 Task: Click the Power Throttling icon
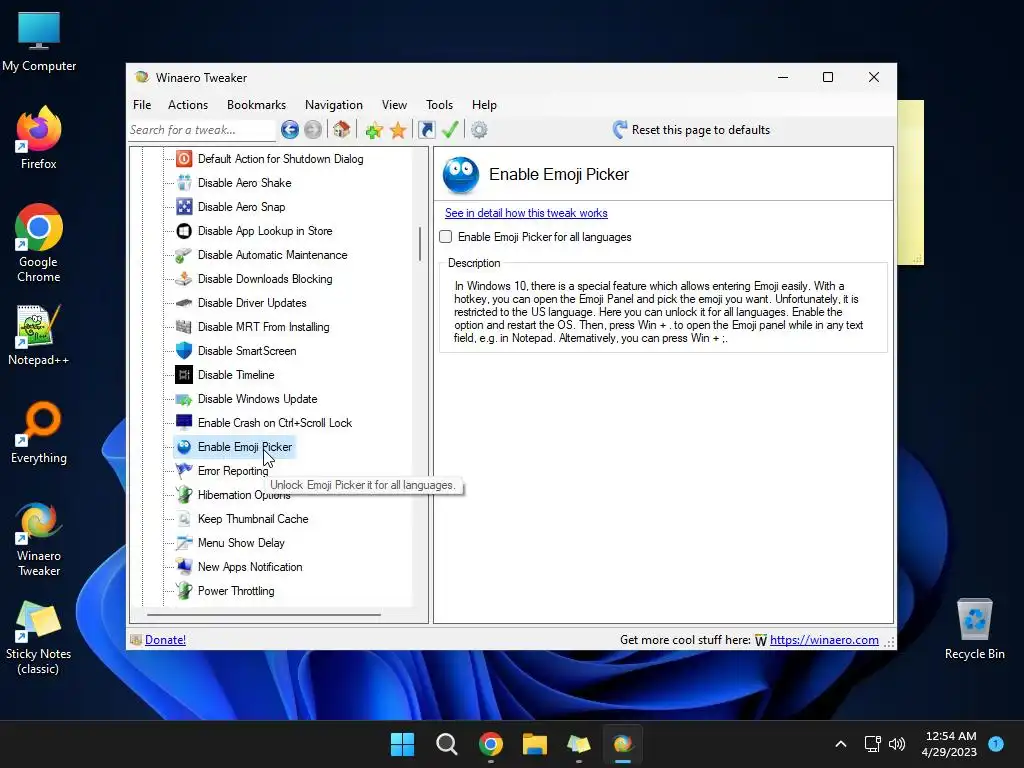(184, 591)
